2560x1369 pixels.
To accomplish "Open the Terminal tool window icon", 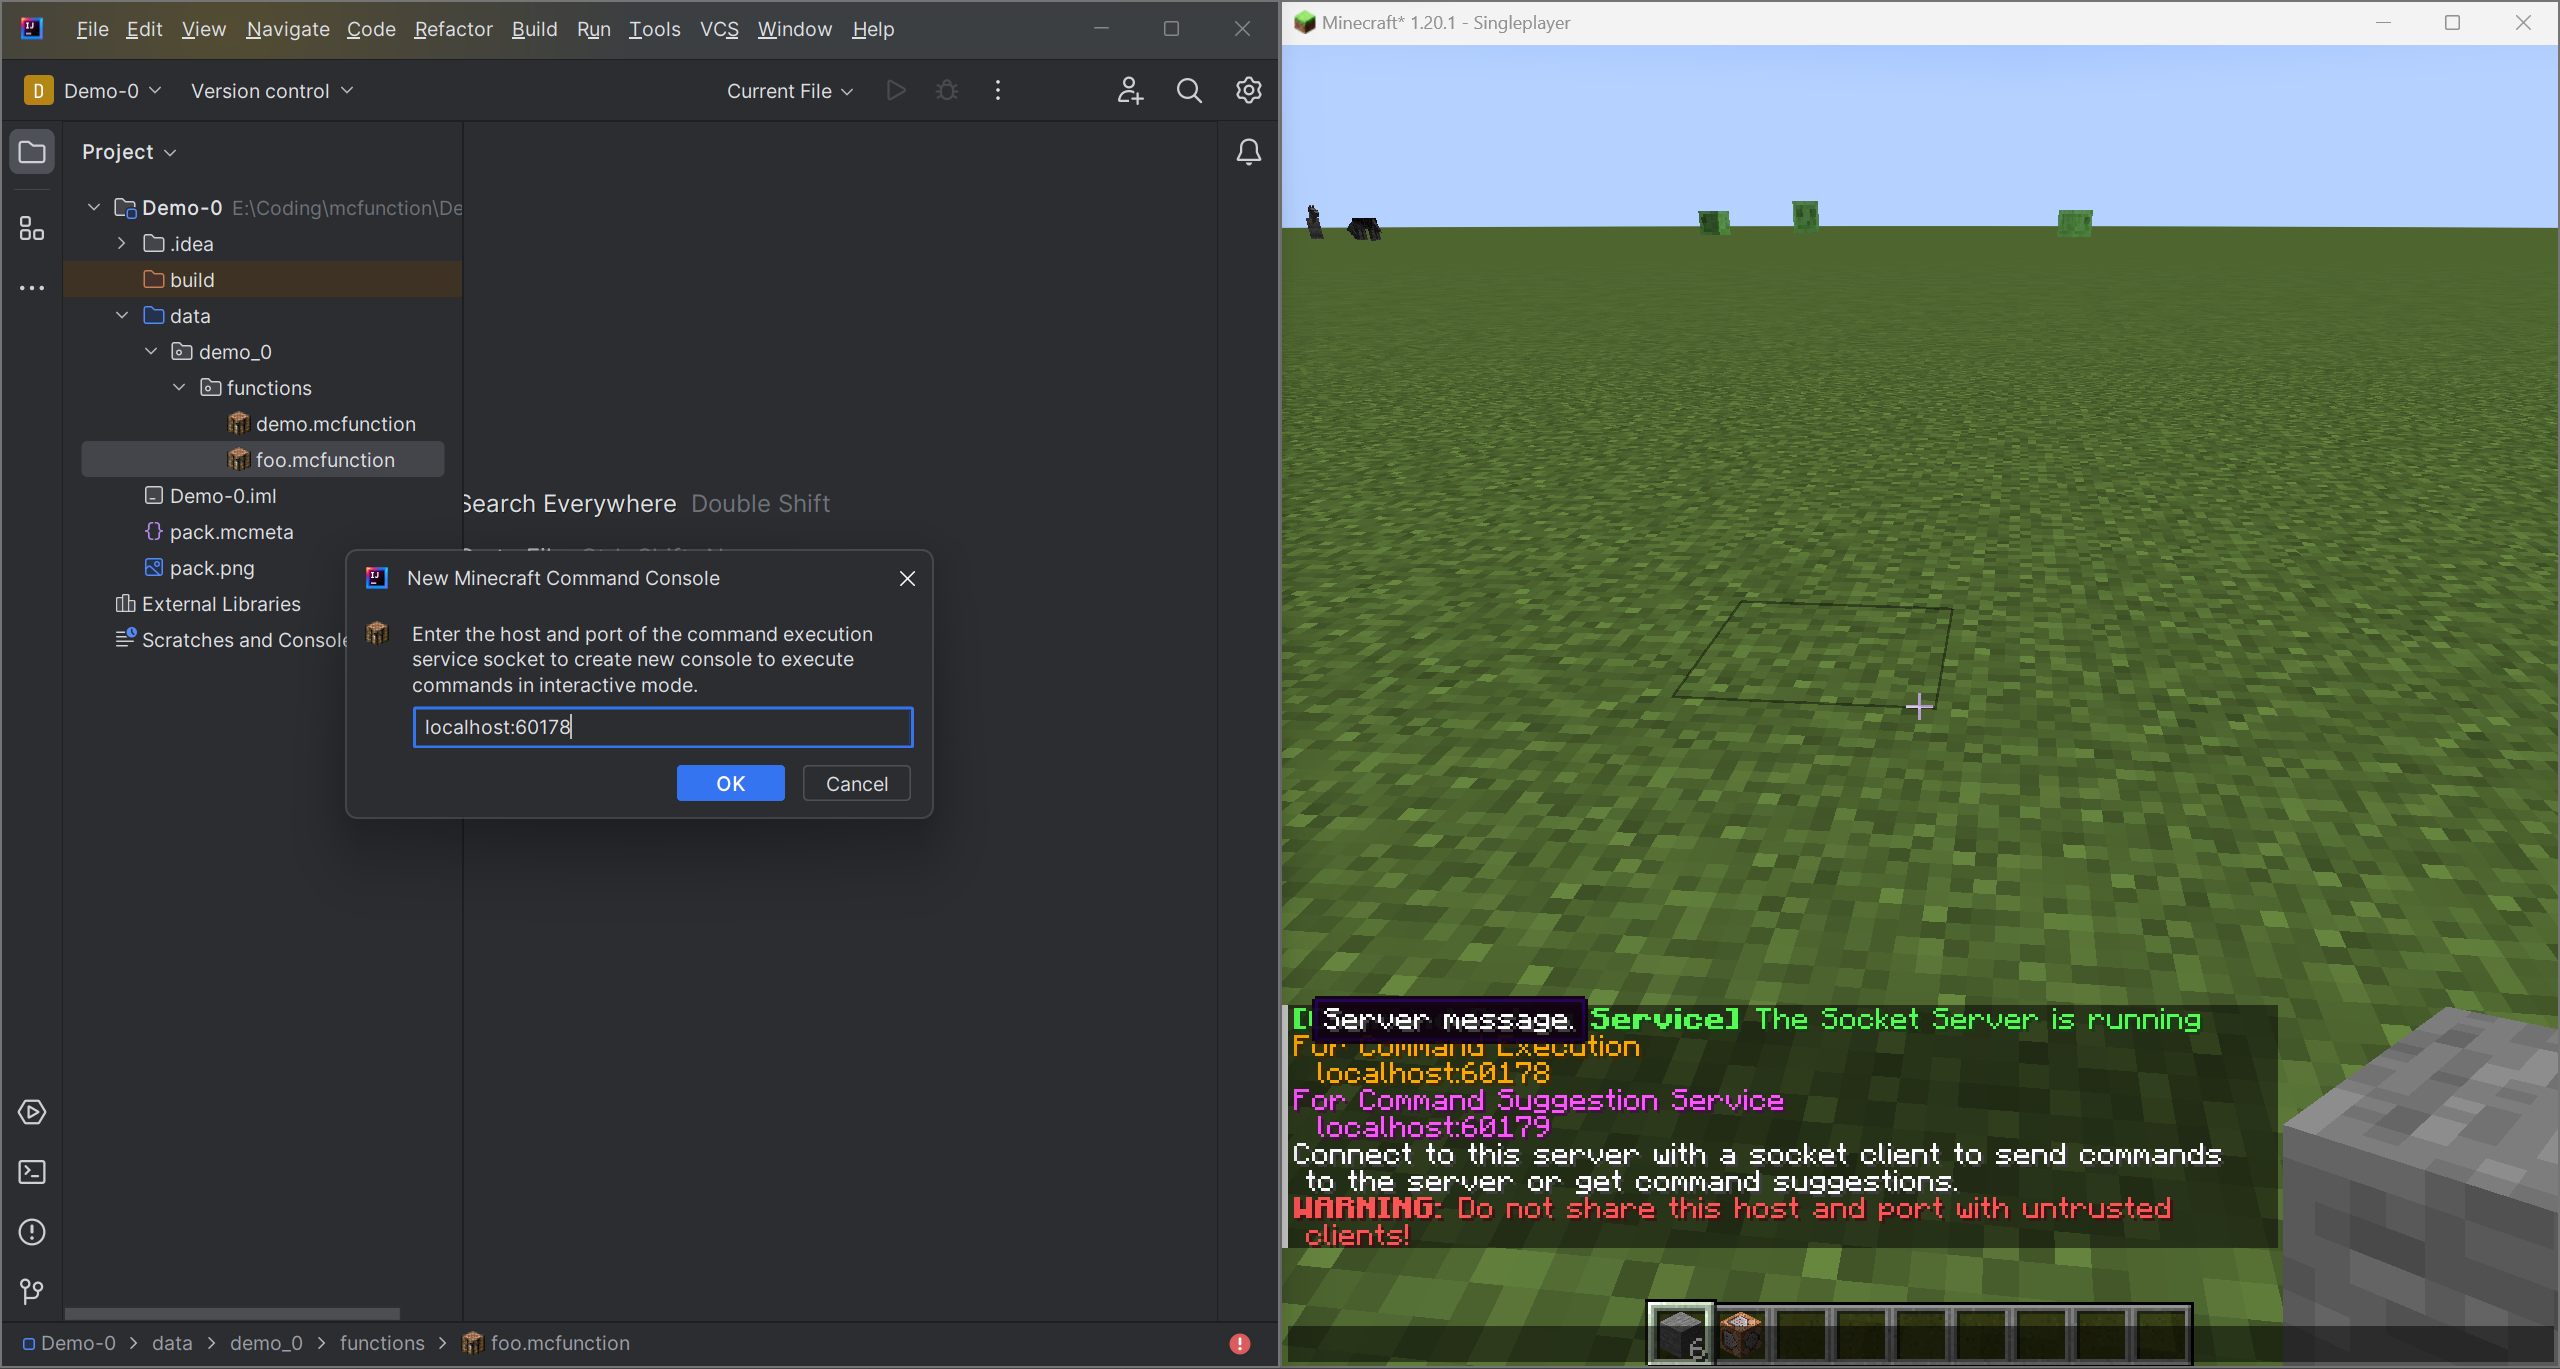I will coord(32,1172).
